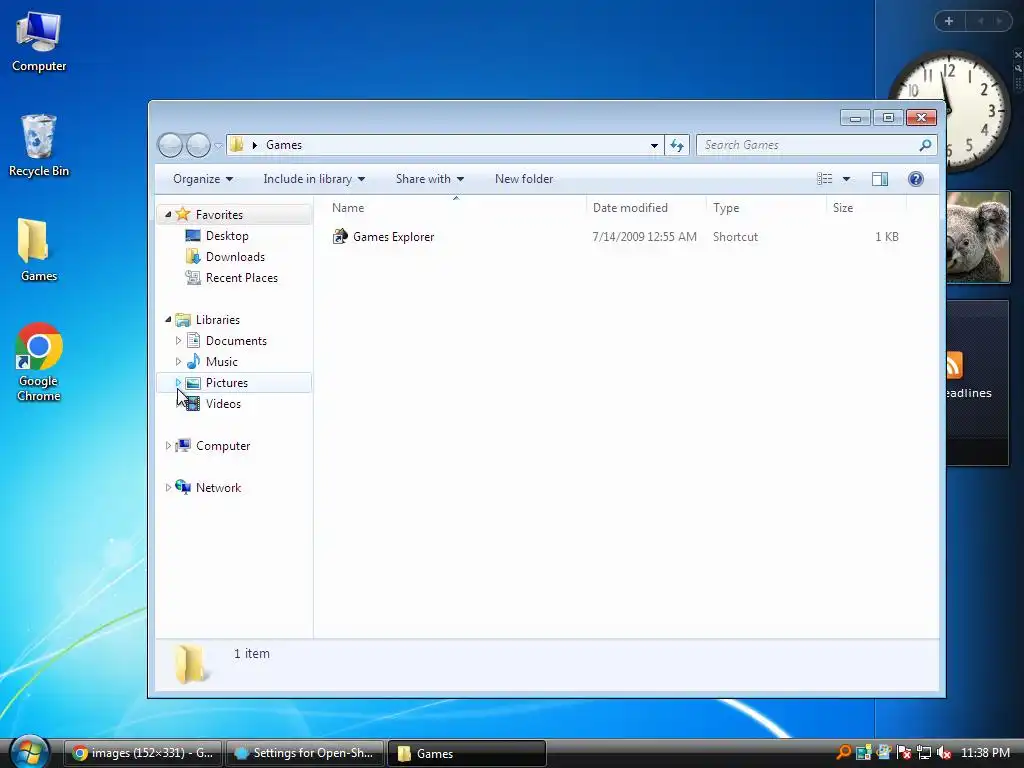The image size is (1024, 768).
Task: Switch to Settings for Open-Shell taskbar button
Action: [305, 753]
